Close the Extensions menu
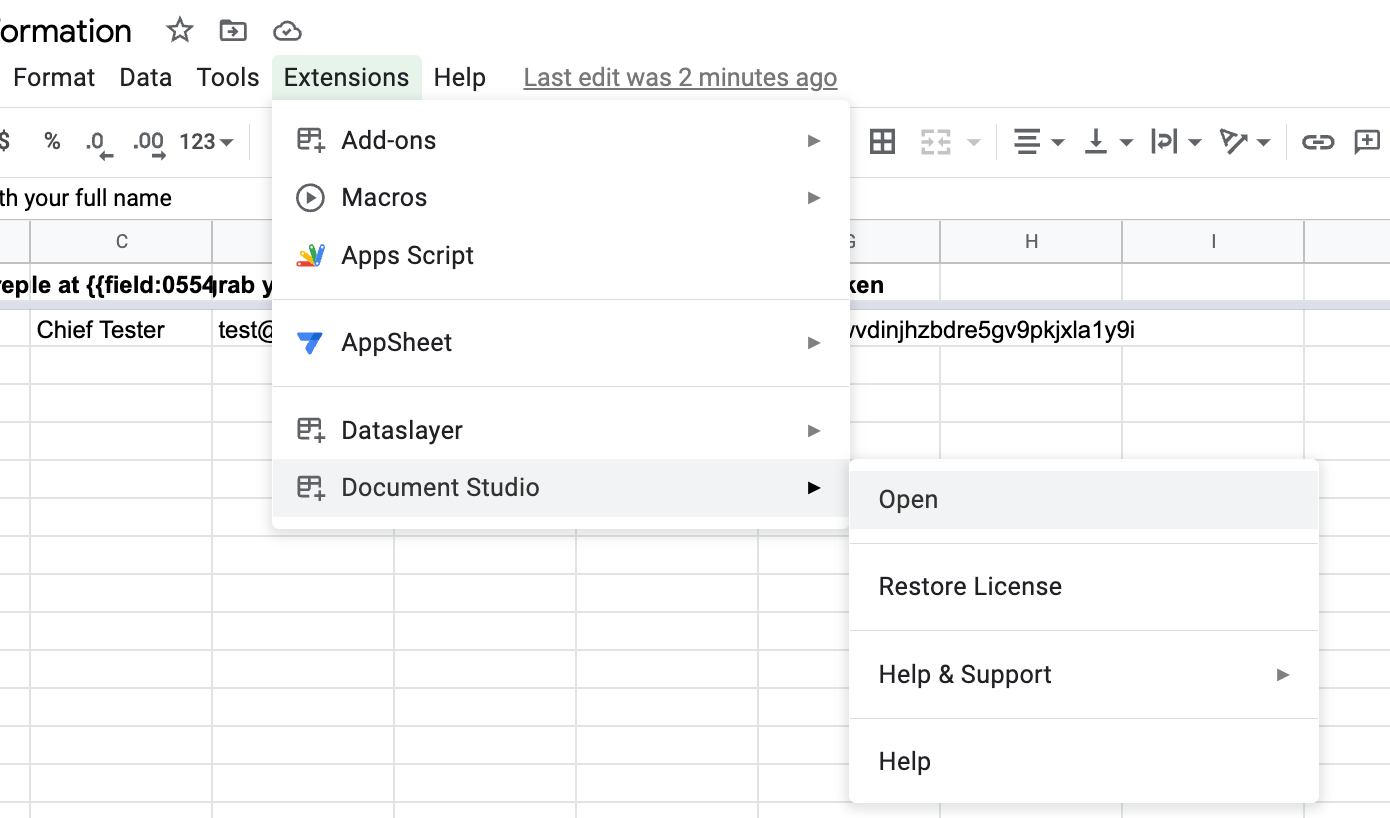Screen dimensions: 1390x818 coord(346,77)
